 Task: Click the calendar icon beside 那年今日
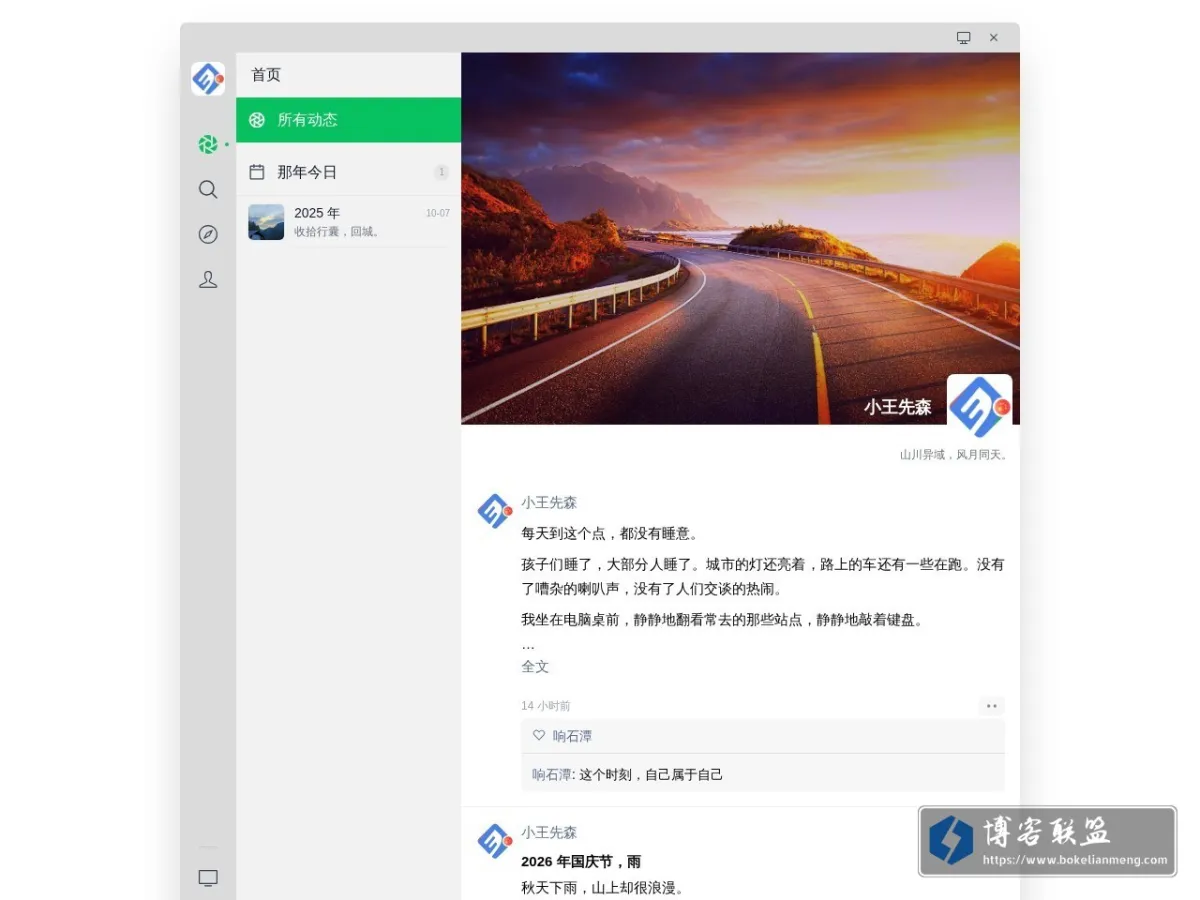pos(257,172)
